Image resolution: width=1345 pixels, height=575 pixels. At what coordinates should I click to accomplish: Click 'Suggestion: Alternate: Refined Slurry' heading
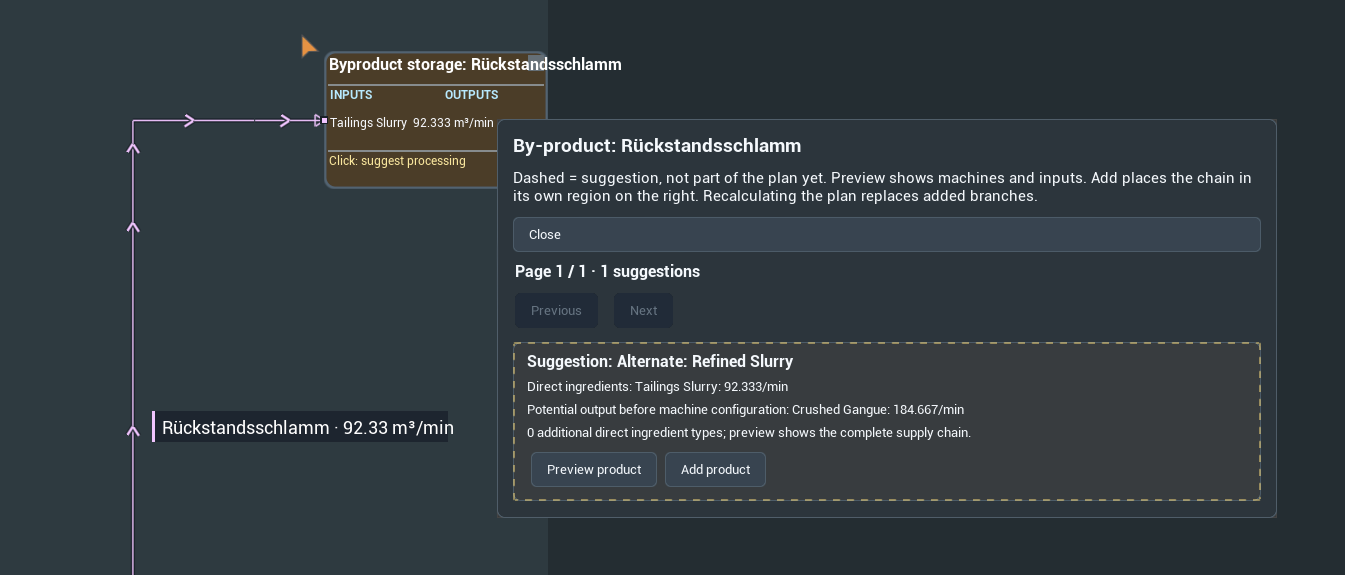tap(660, 361)
